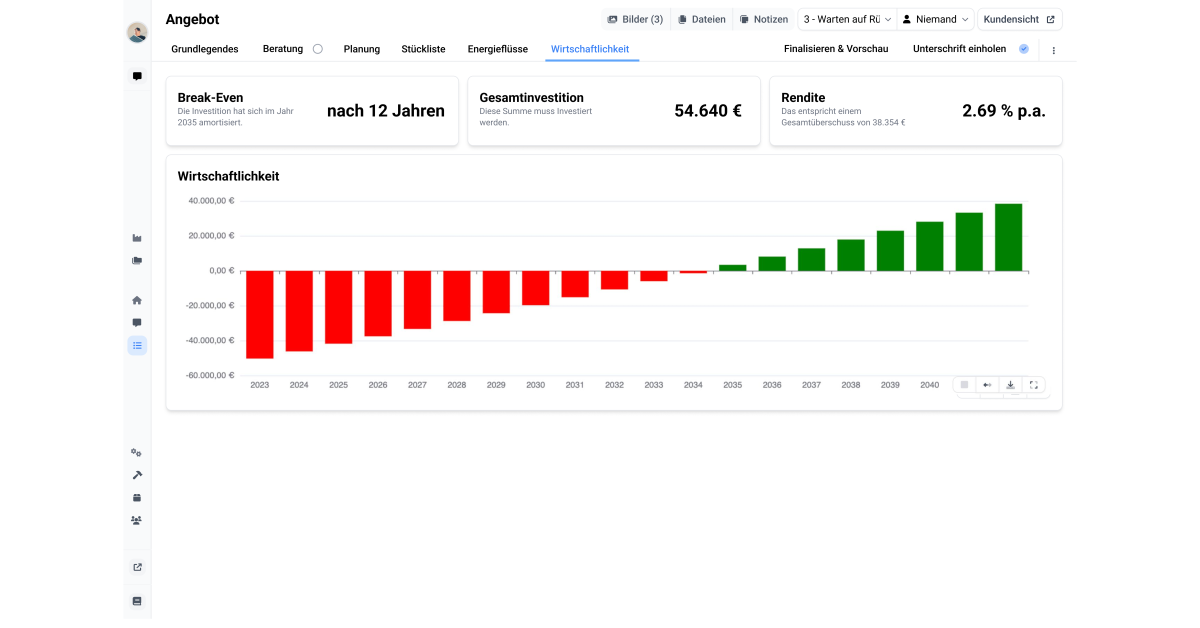Click the 2035 year label on the axis
This screenshot has height=628, width=1200.
(733, 385)
